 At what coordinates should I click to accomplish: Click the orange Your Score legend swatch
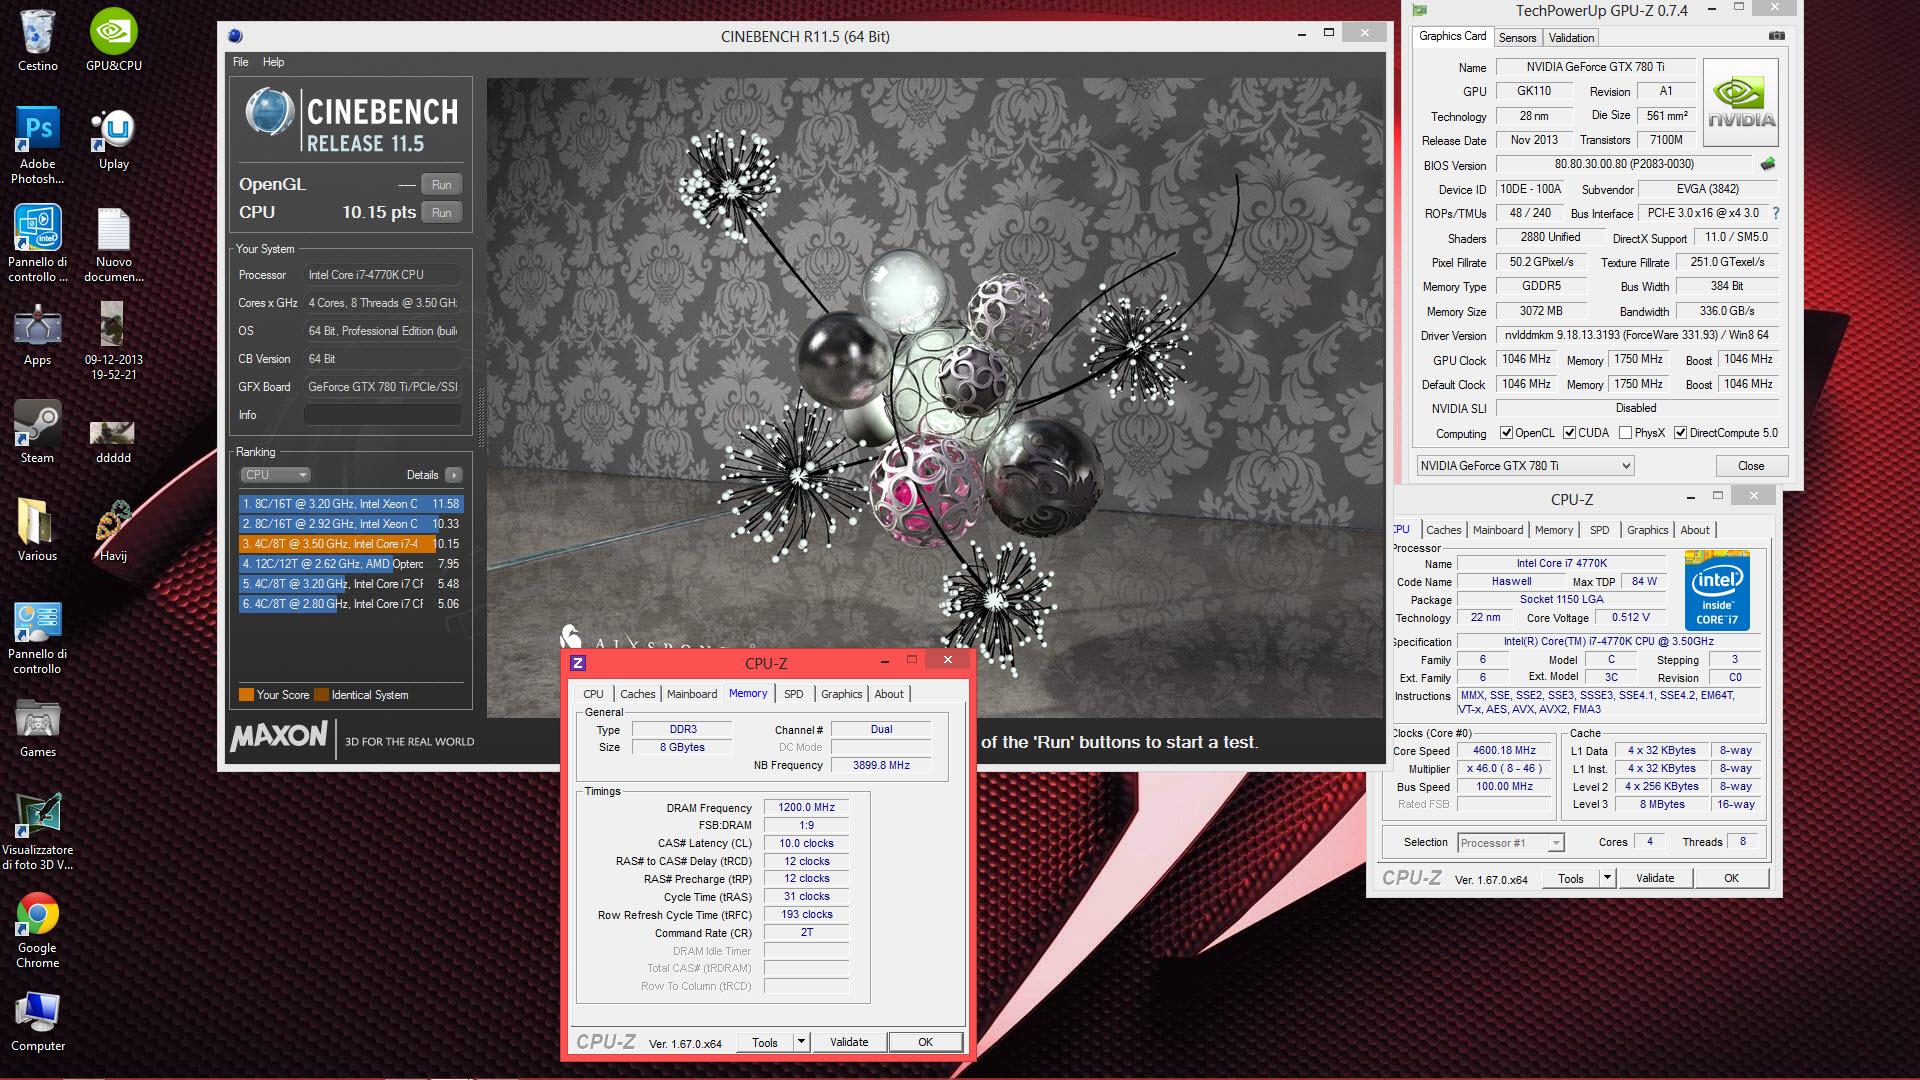(x=246, y=695)
